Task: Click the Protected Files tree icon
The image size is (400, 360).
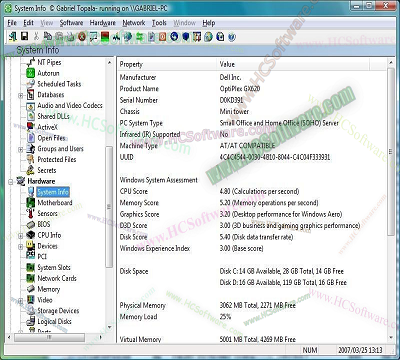Action: (x=31, y=159)
